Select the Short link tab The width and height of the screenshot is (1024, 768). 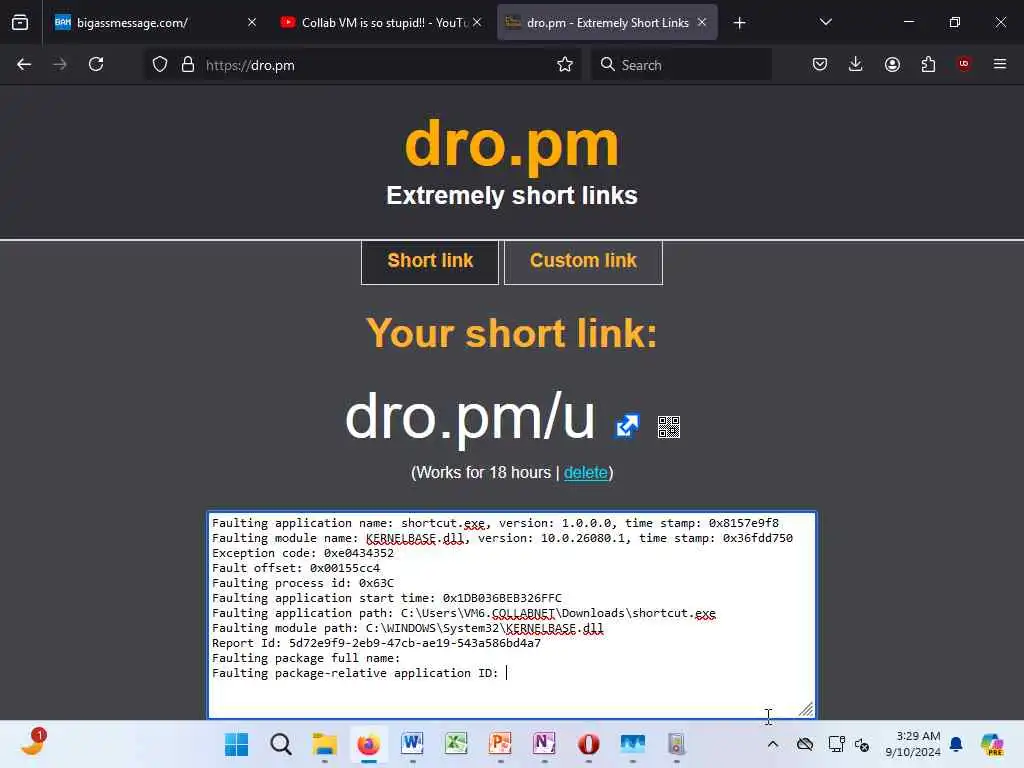430,262
